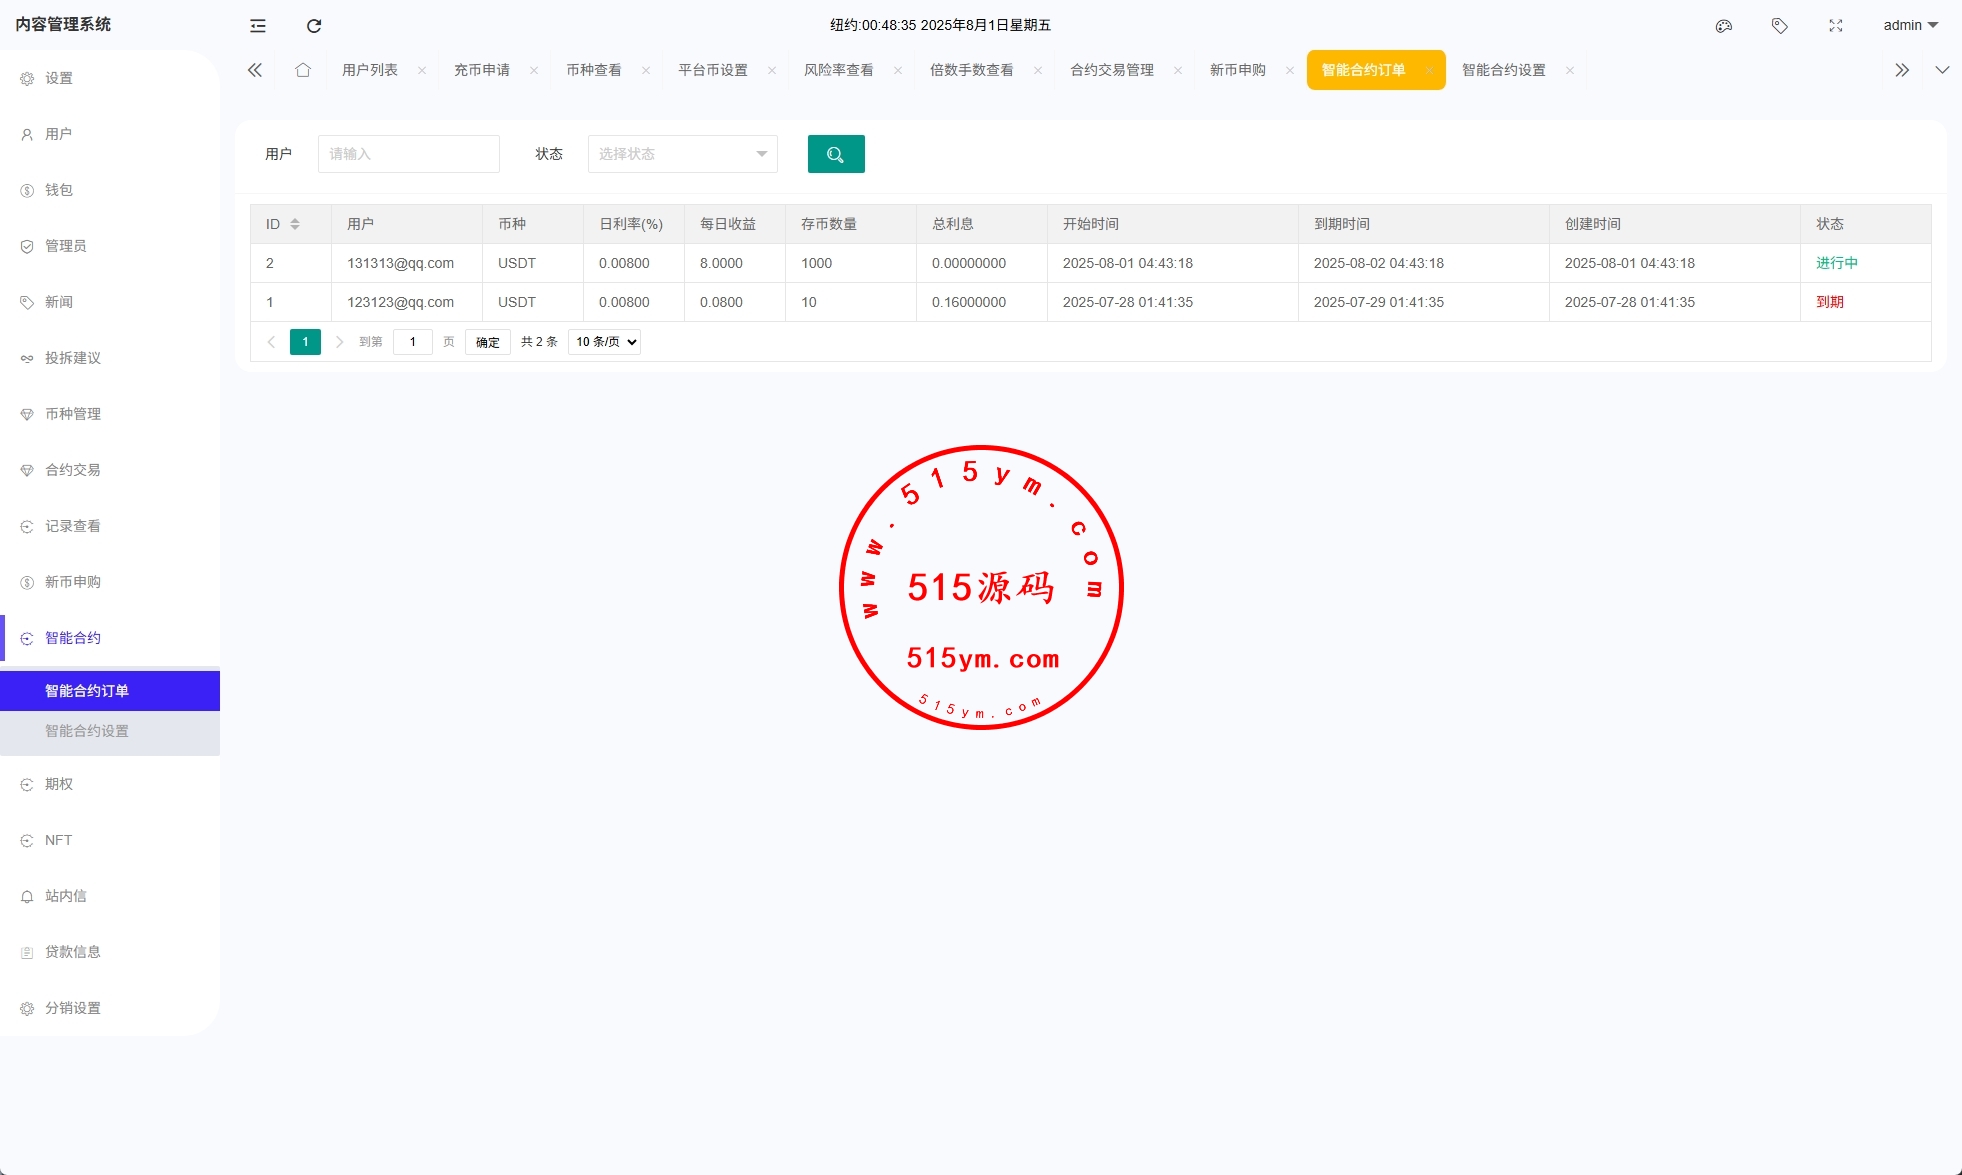The image size is (1962, 1175).
Task: Open 智能合约设置 in the sidebar submenu
Action: tap(87, 731)
